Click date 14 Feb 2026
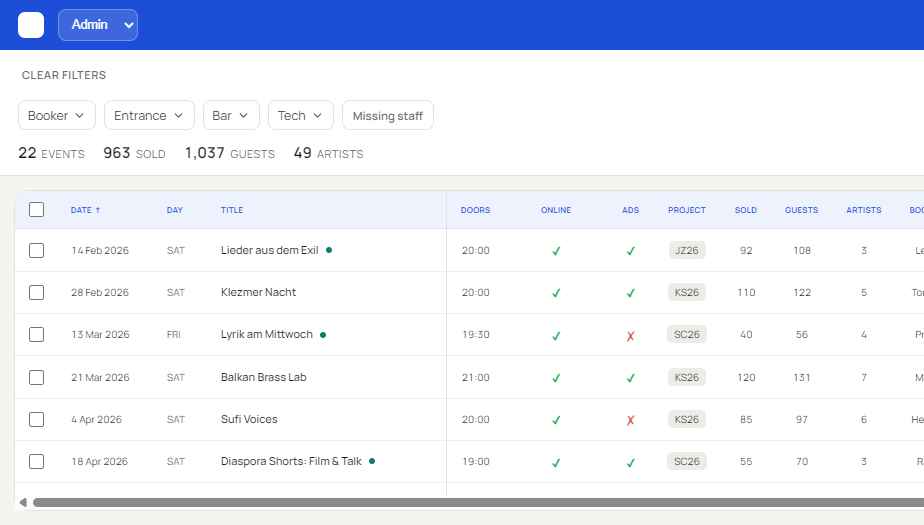 click(x=100, y=250)
